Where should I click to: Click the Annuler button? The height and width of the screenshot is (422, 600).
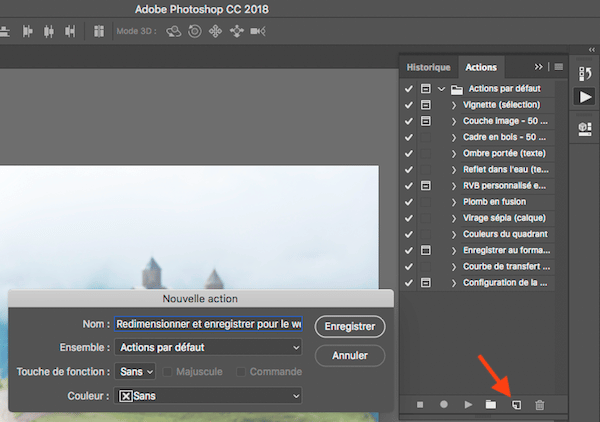(x=349, y=355)
